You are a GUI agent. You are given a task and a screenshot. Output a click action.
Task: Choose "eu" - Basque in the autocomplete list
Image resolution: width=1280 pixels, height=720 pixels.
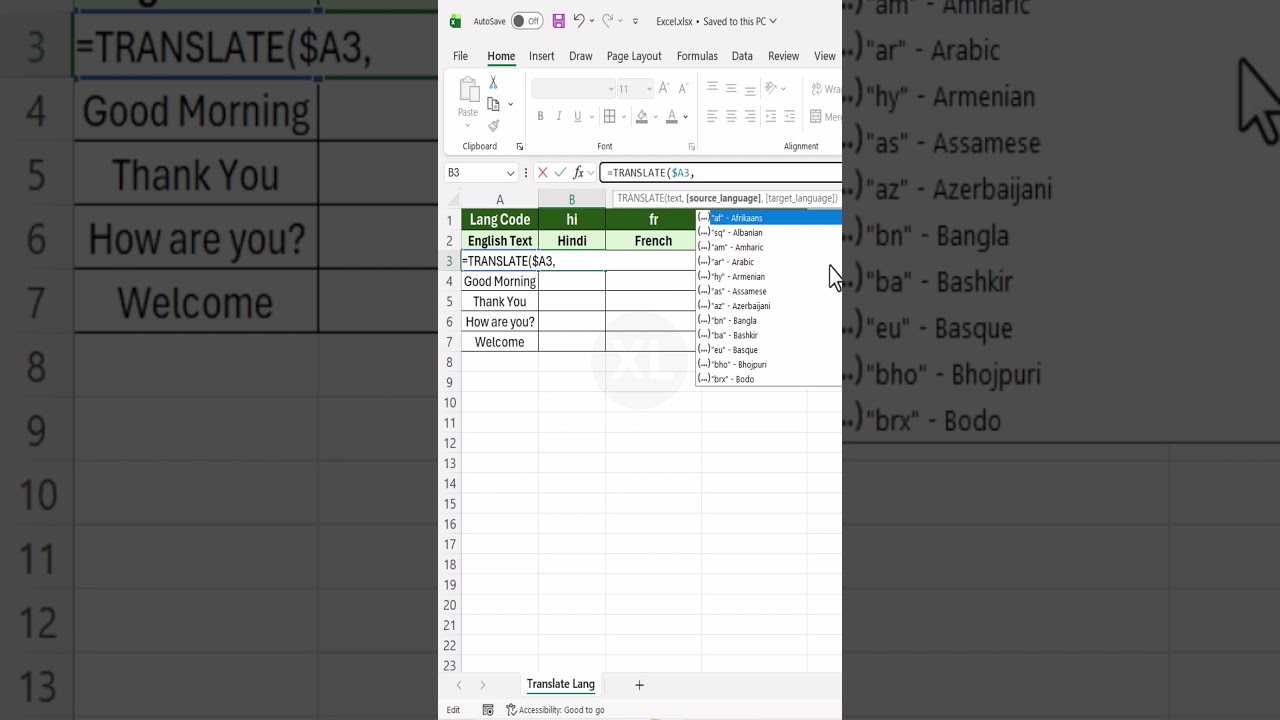click(769, 350)
